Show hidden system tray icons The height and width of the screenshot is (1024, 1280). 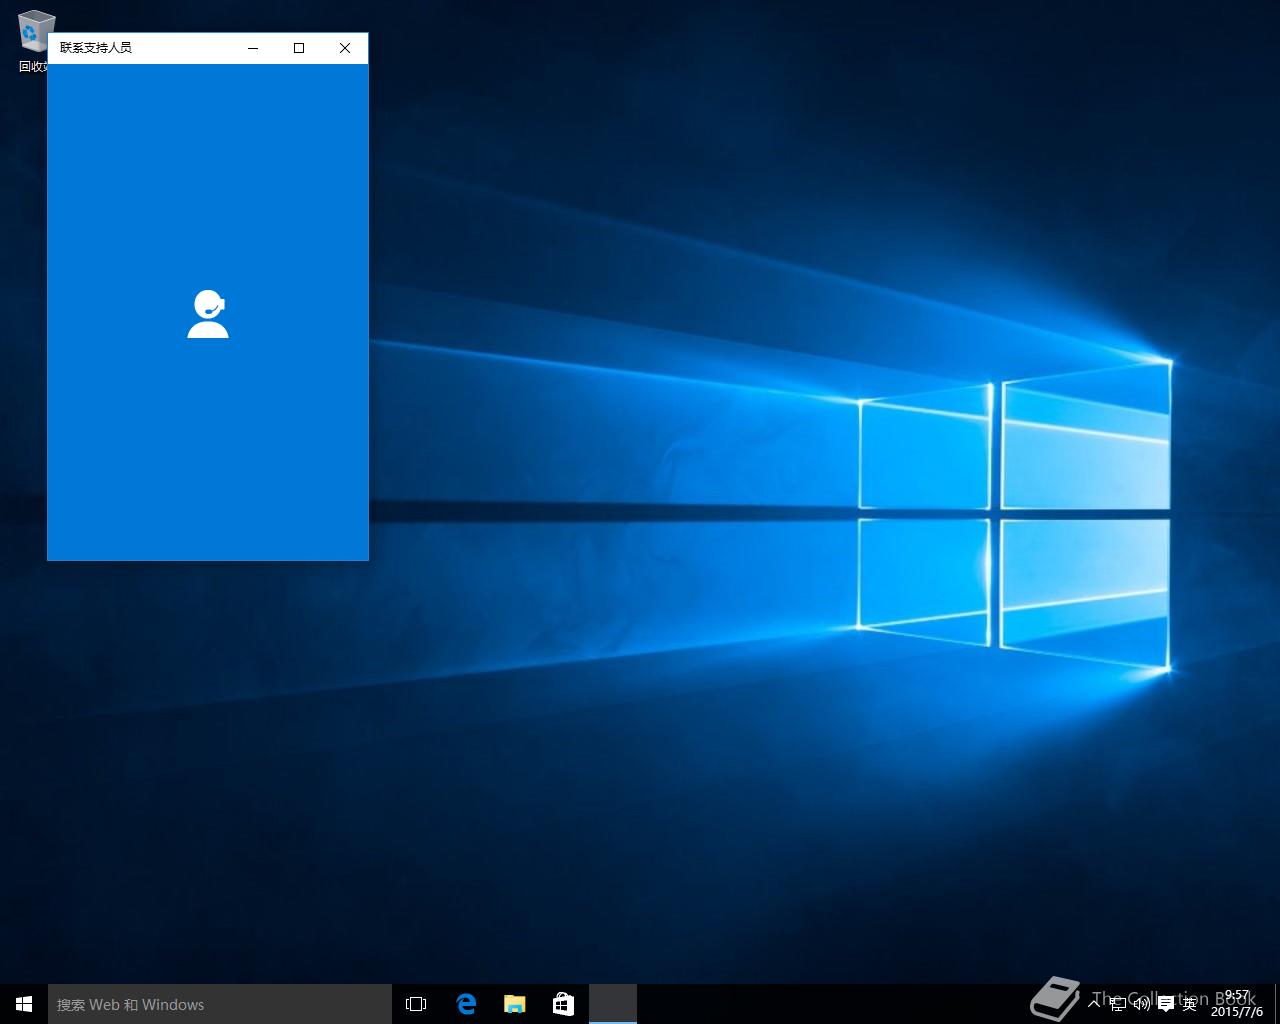[1094, 1004]
